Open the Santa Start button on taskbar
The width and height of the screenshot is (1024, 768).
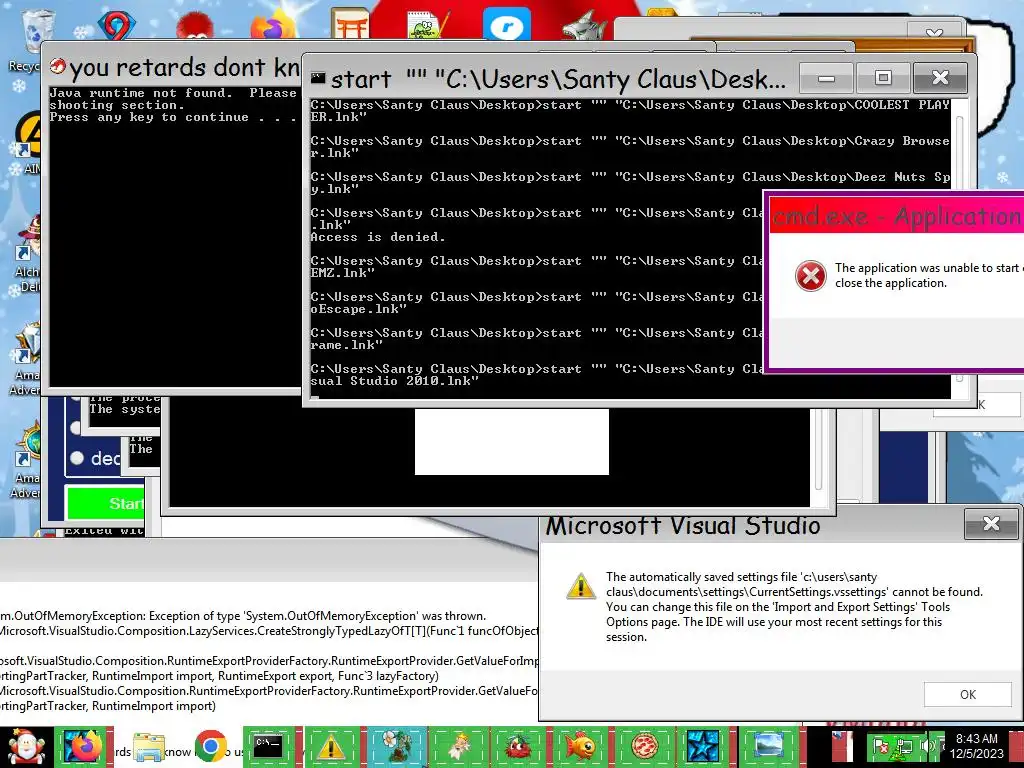click(x=25, y=747)
